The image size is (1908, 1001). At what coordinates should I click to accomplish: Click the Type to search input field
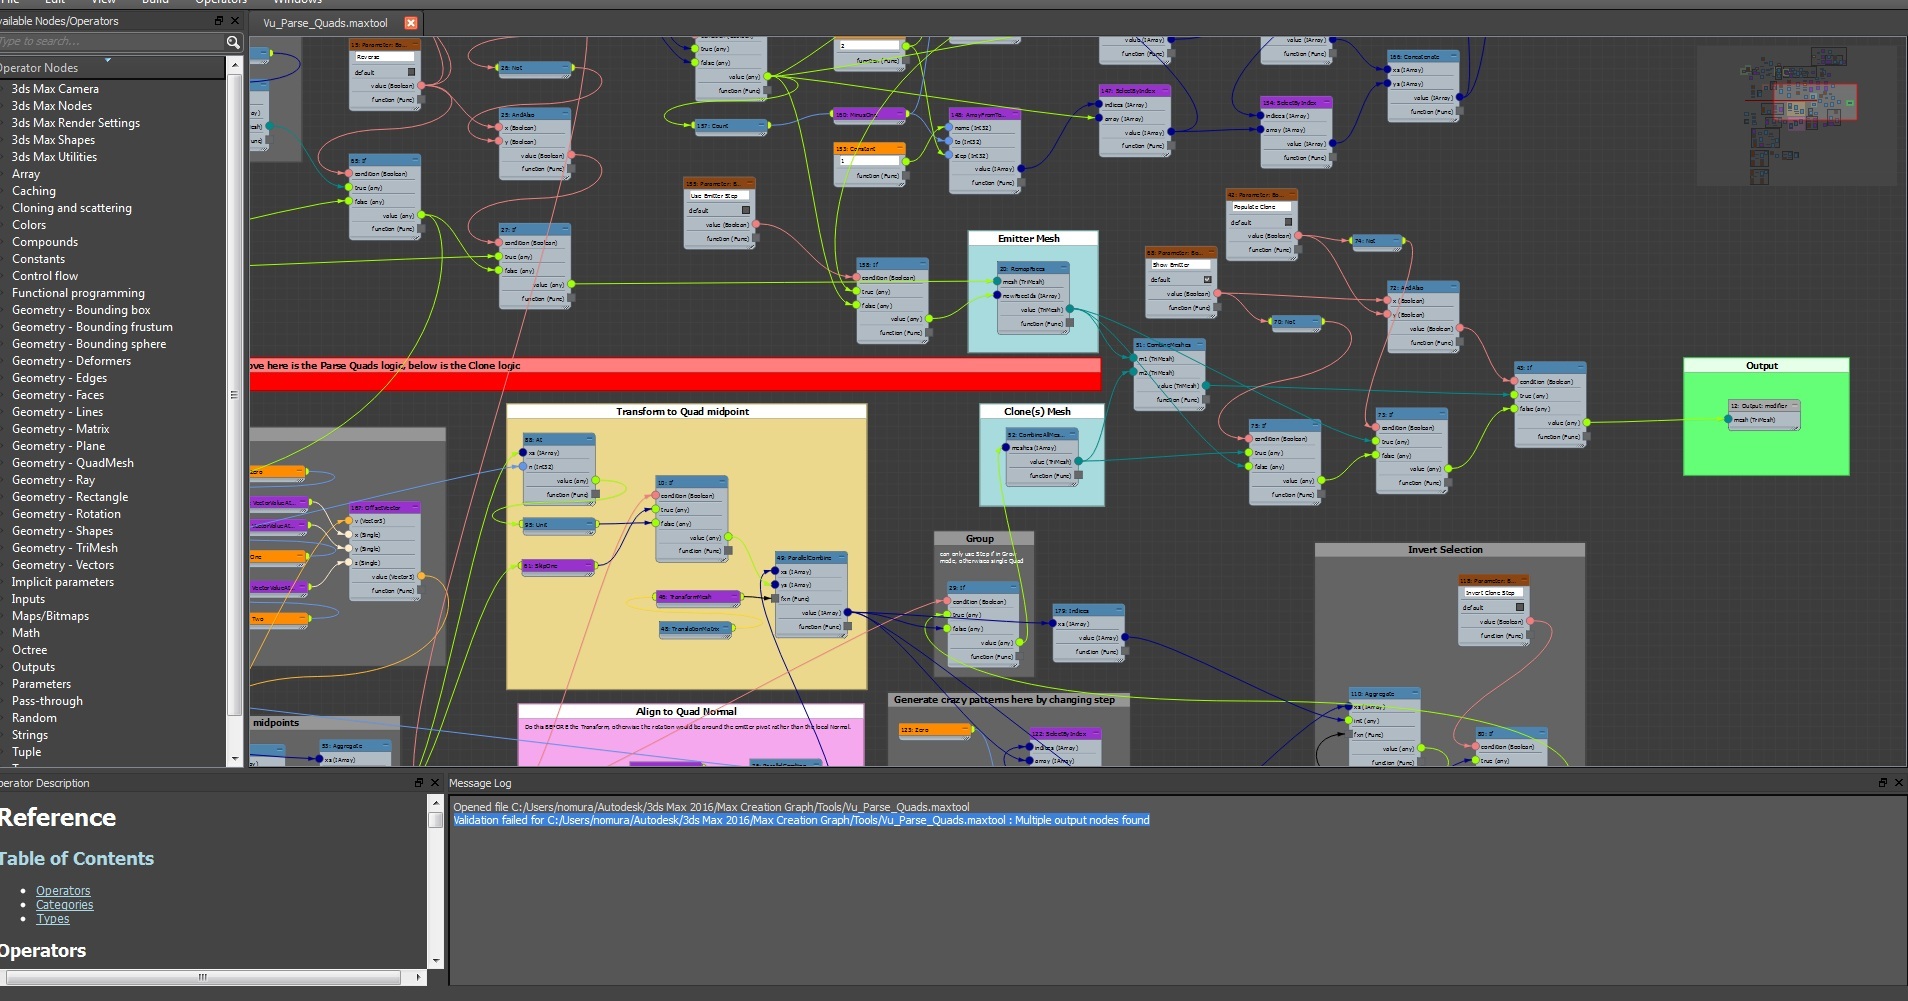(112, 42)
